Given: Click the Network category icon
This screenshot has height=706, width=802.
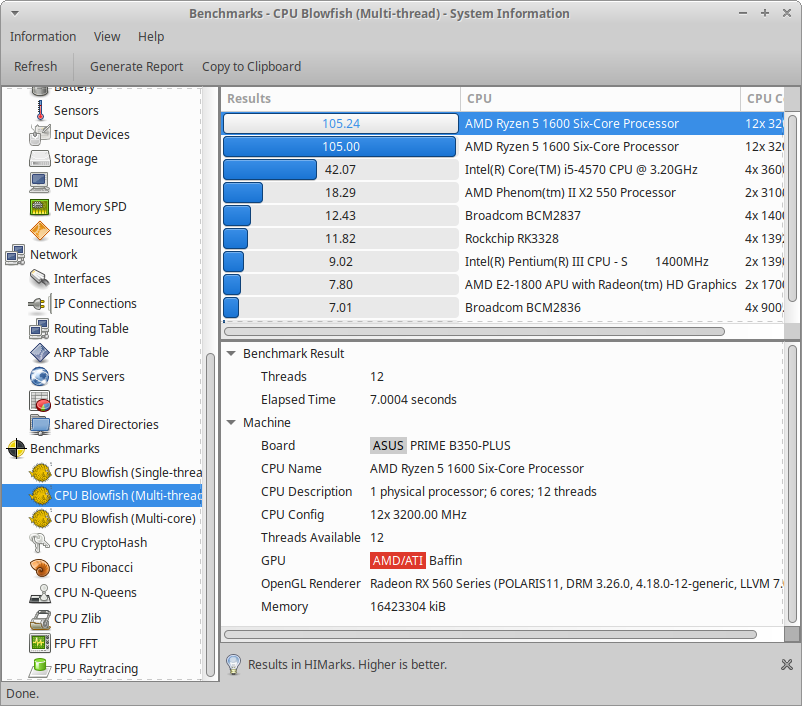Looking at the screenshot, I should [x=15, y=255].
